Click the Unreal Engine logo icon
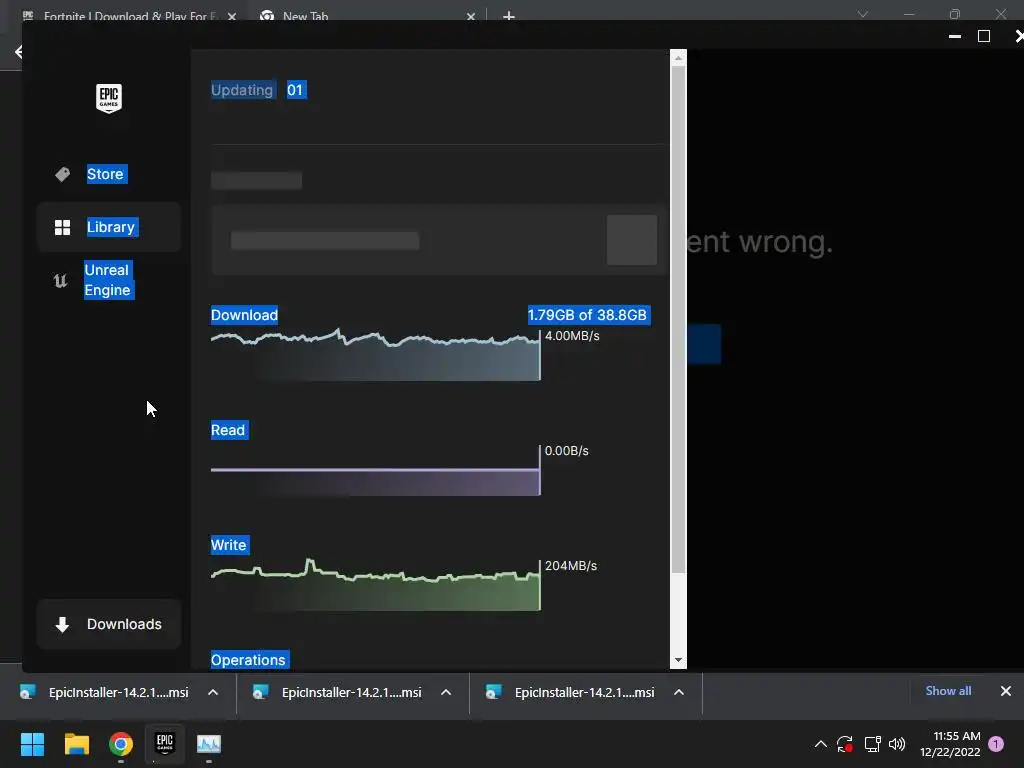The height and width of the screenshot is (768, 1024). [60, 280]
